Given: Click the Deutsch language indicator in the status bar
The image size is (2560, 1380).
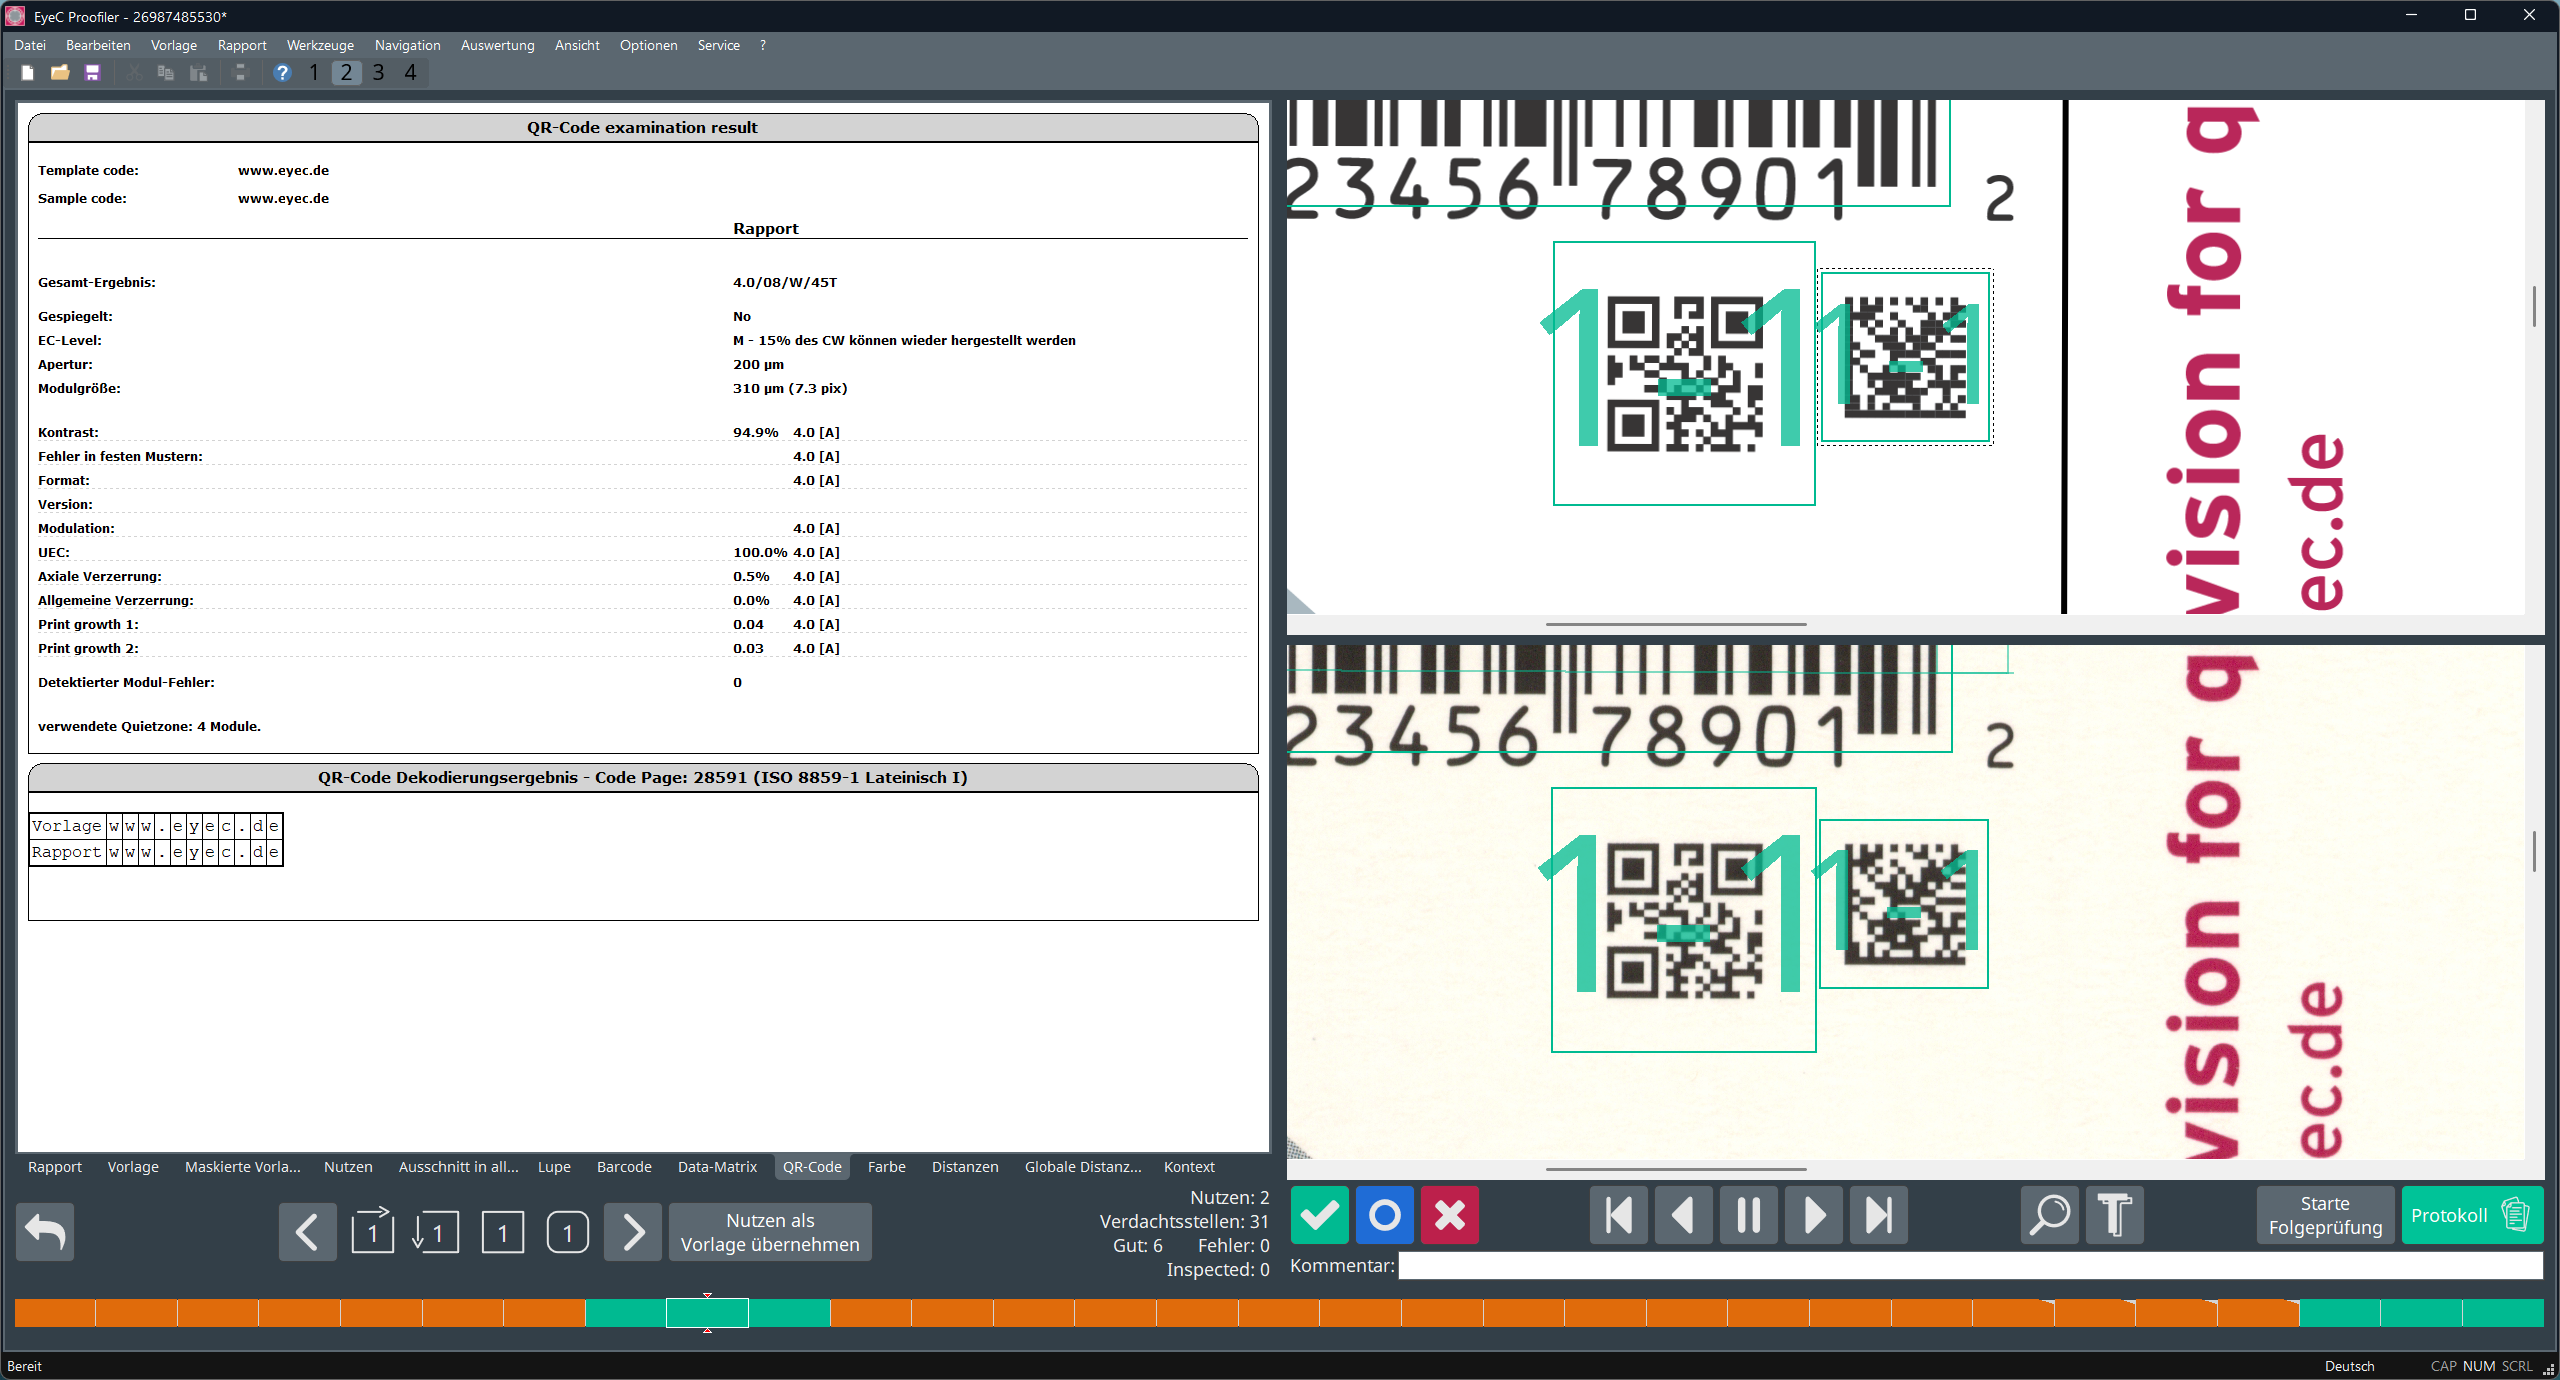Looking at the screenshot, I should [2349, 1366].
